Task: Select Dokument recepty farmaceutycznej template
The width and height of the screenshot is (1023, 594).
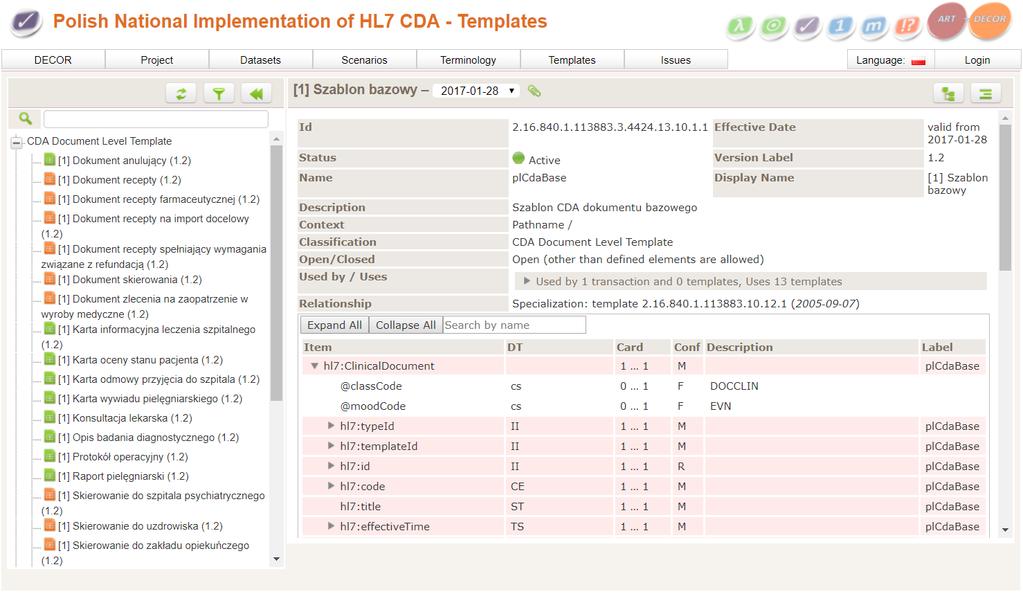Action: point(159,199)
